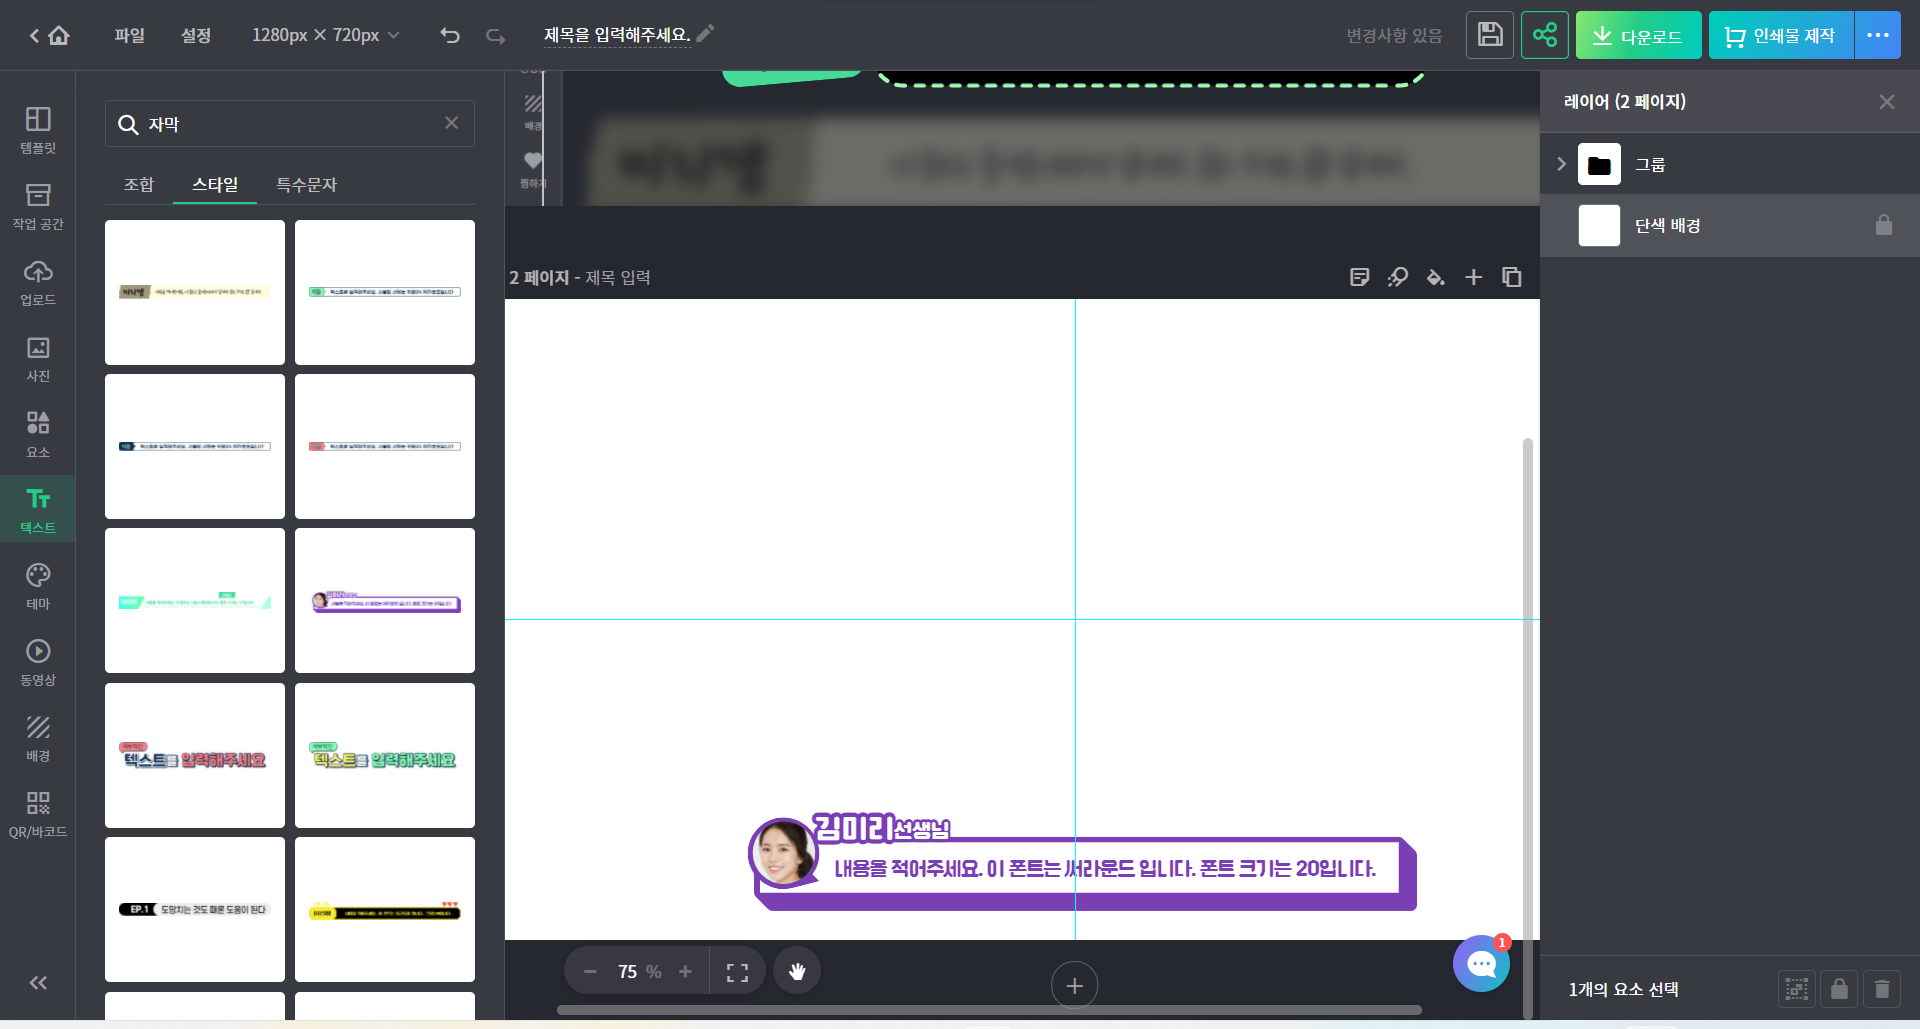Redo the last action
Viewport: 1920px width, 1029px height.
[495, 36]
